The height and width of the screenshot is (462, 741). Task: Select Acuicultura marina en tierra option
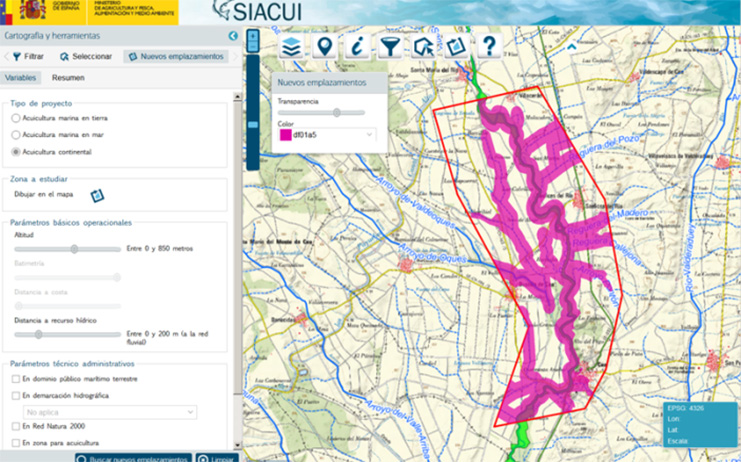15,119
